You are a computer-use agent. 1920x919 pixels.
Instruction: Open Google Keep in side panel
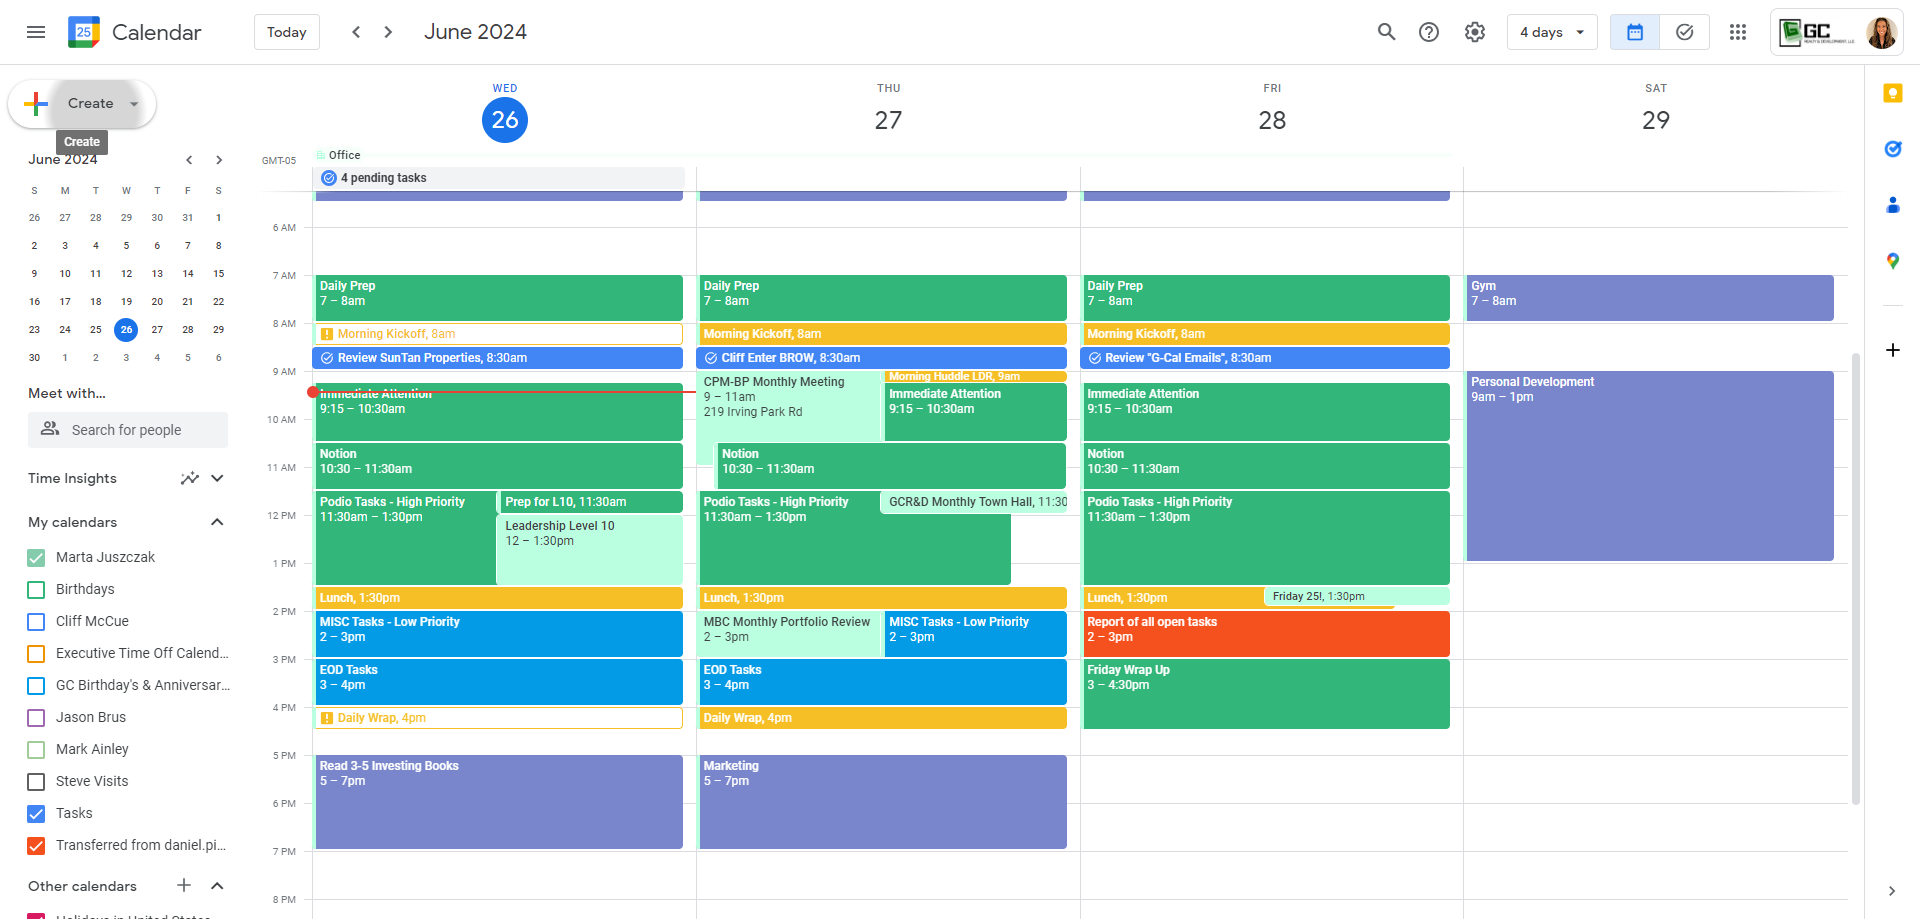[x=1892, y=93]
